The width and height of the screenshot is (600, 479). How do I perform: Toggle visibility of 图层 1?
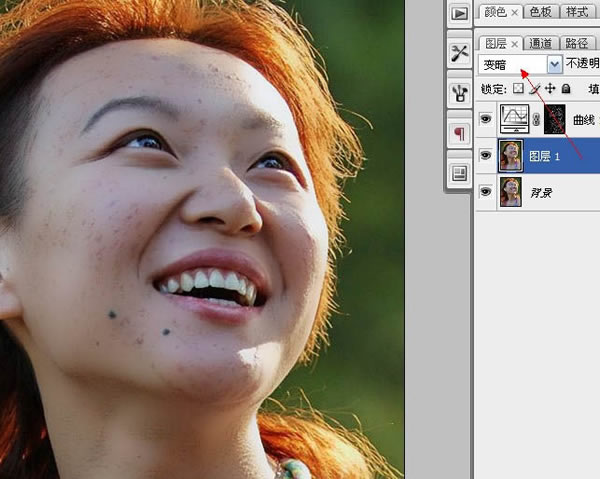coord(486,155)
